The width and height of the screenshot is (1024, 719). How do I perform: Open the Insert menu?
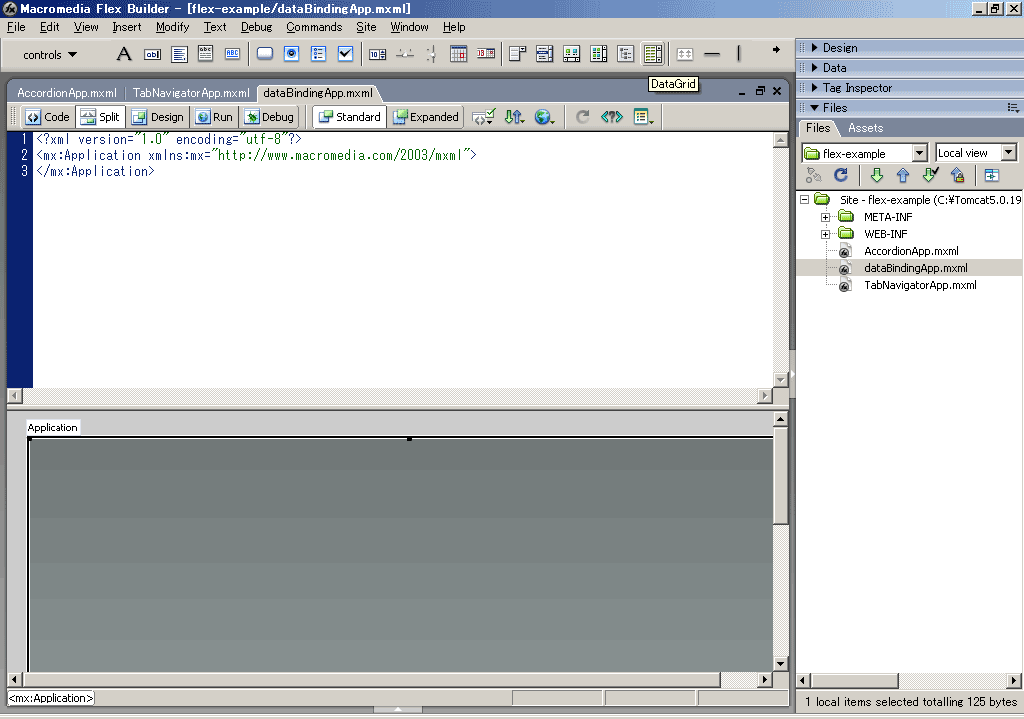pos(127,27)
